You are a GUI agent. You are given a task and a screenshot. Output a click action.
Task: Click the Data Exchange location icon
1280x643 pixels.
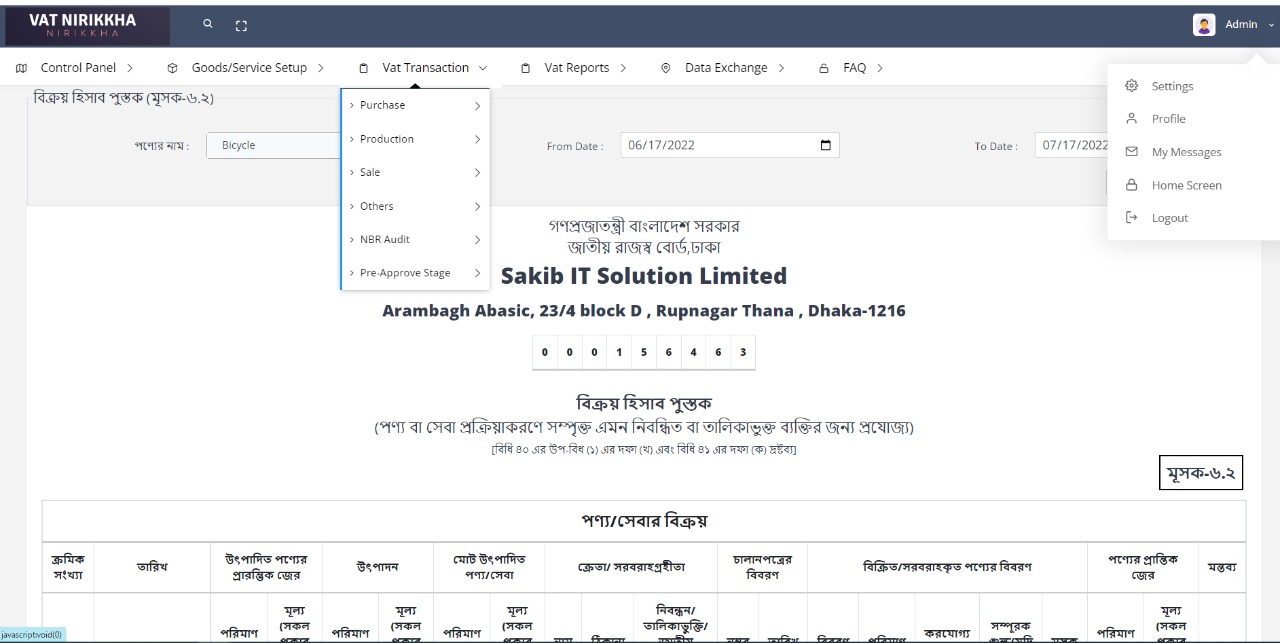[665, 68]
